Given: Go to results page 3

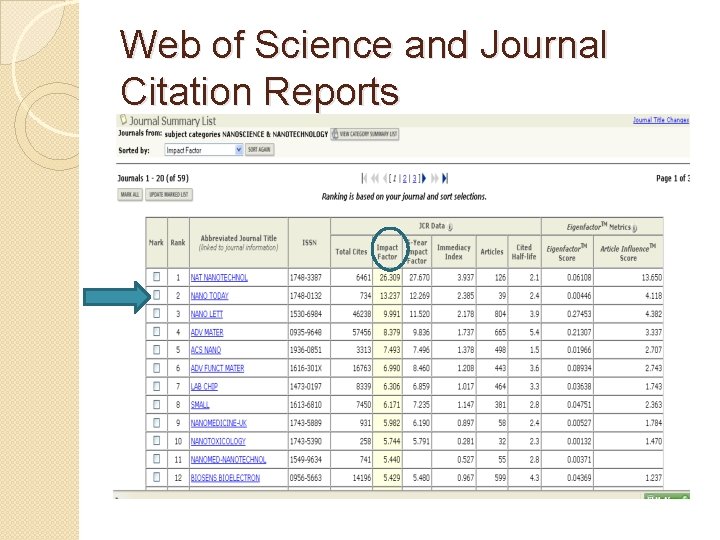Looking at the screenshot, I should pyautogui.click(x=414, y=179).
